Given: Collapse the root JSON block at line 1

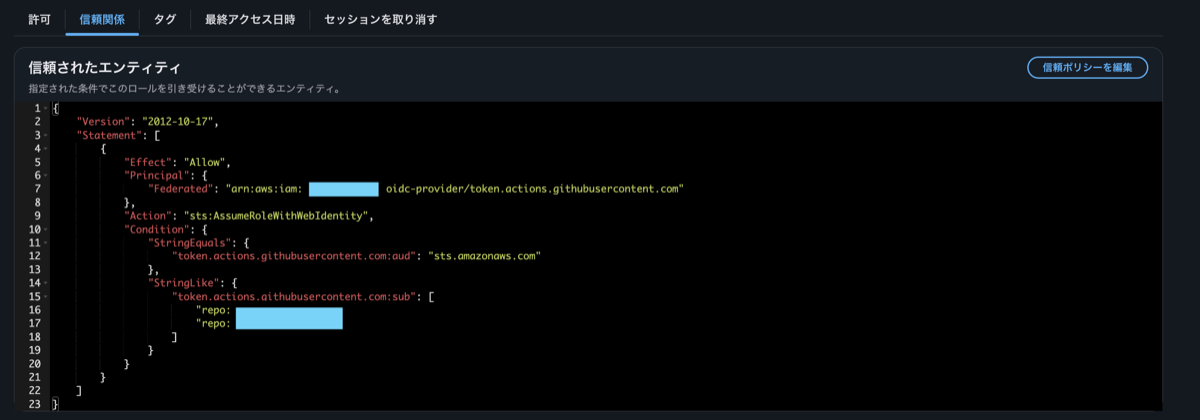Looking at the screenshot, I should tap(47, 108).
